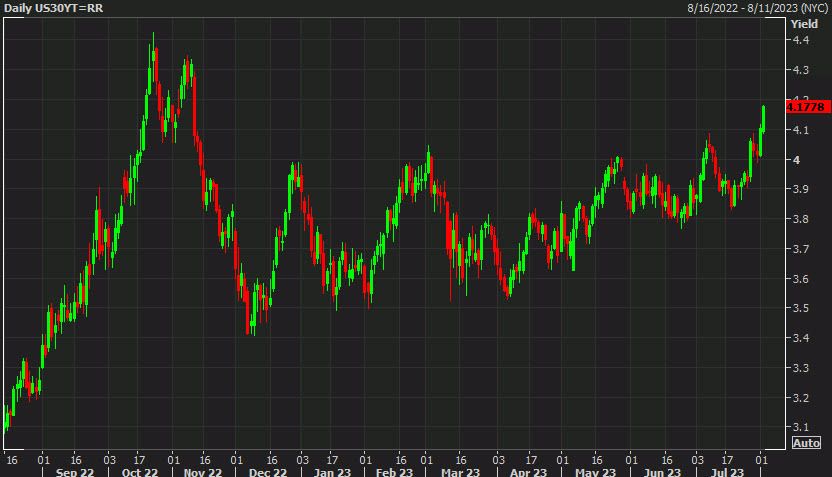
Task: Click the Auto scale button
Action: click(806, 442)
